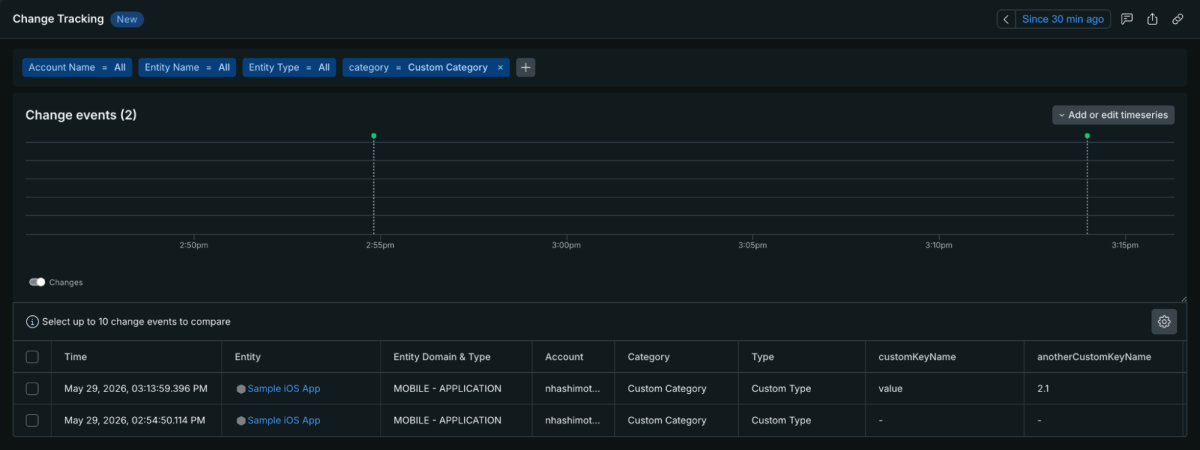Open Sample iOS App in 02:54:50 row

pyautogui.click(x=284, y=420)
